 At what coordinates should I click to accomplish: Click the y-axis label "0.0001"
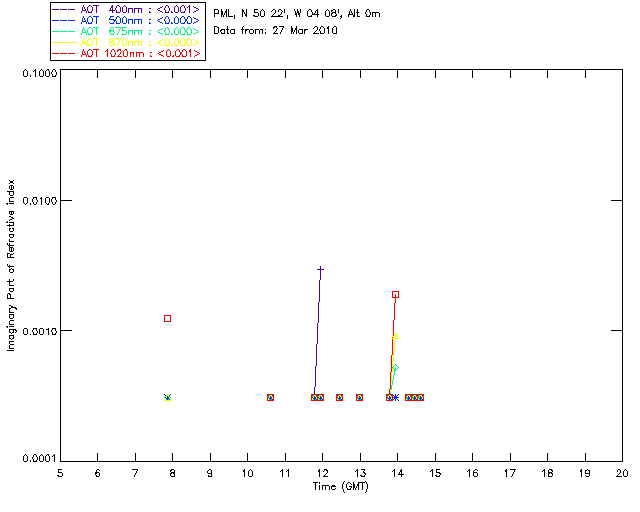40,459
